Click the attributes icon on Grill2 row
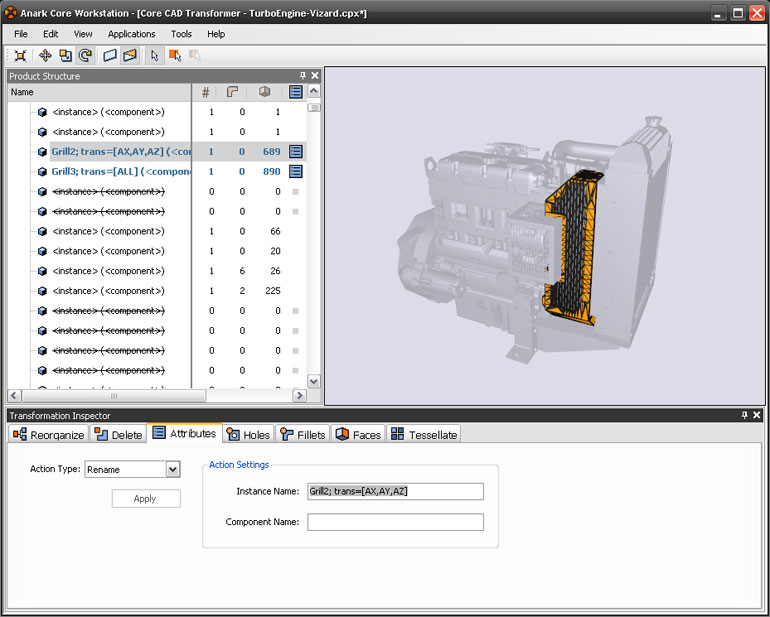 click(296, 151)
